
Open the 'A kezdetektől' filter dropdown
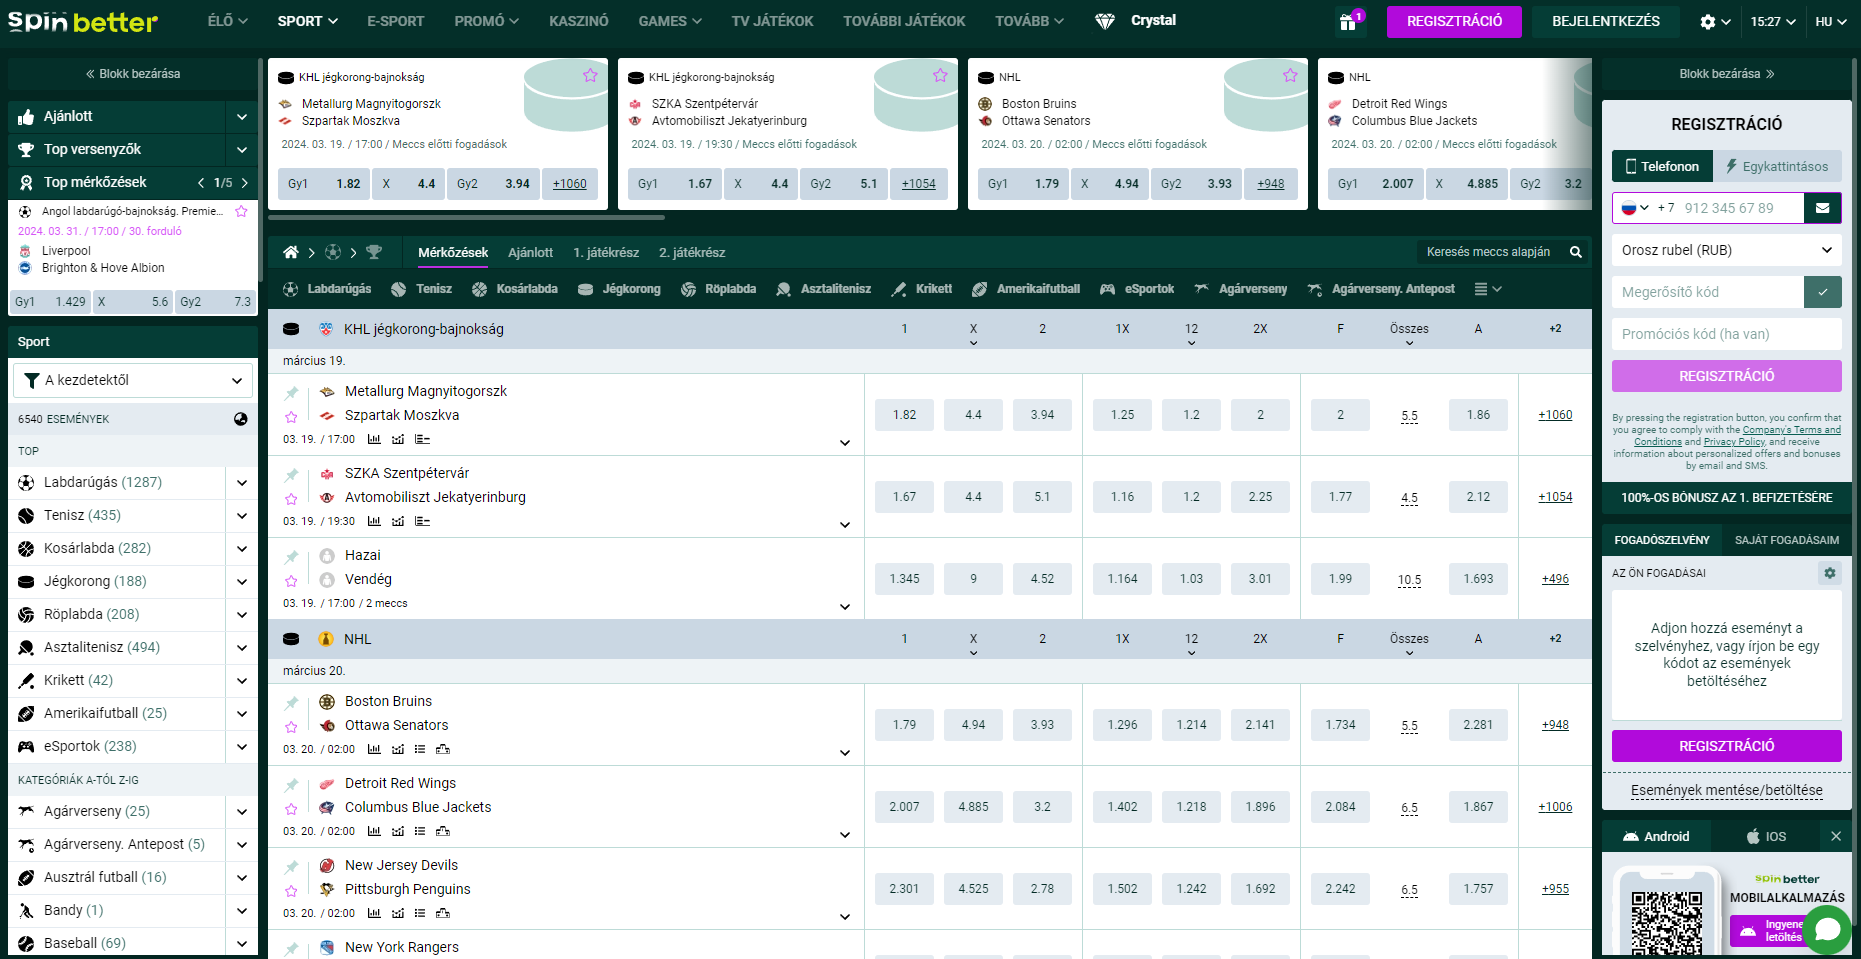pos(133,380)
